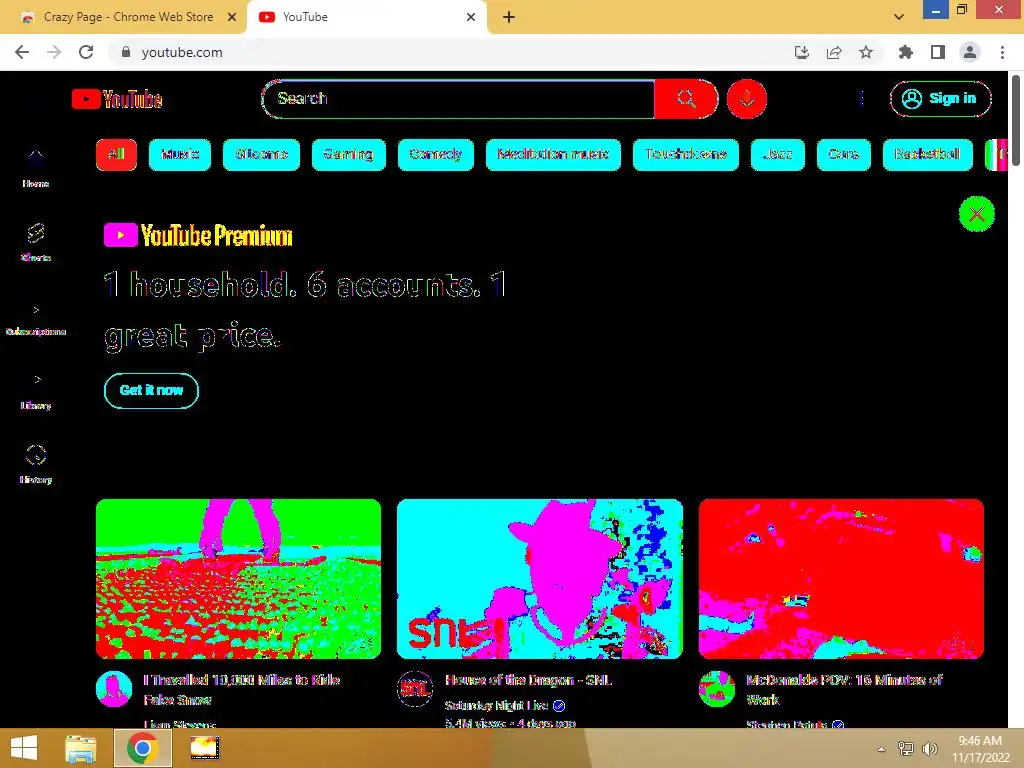Go forward with the browser arrow
This screenshot has width=1024, height=768.
coord(54,52)
